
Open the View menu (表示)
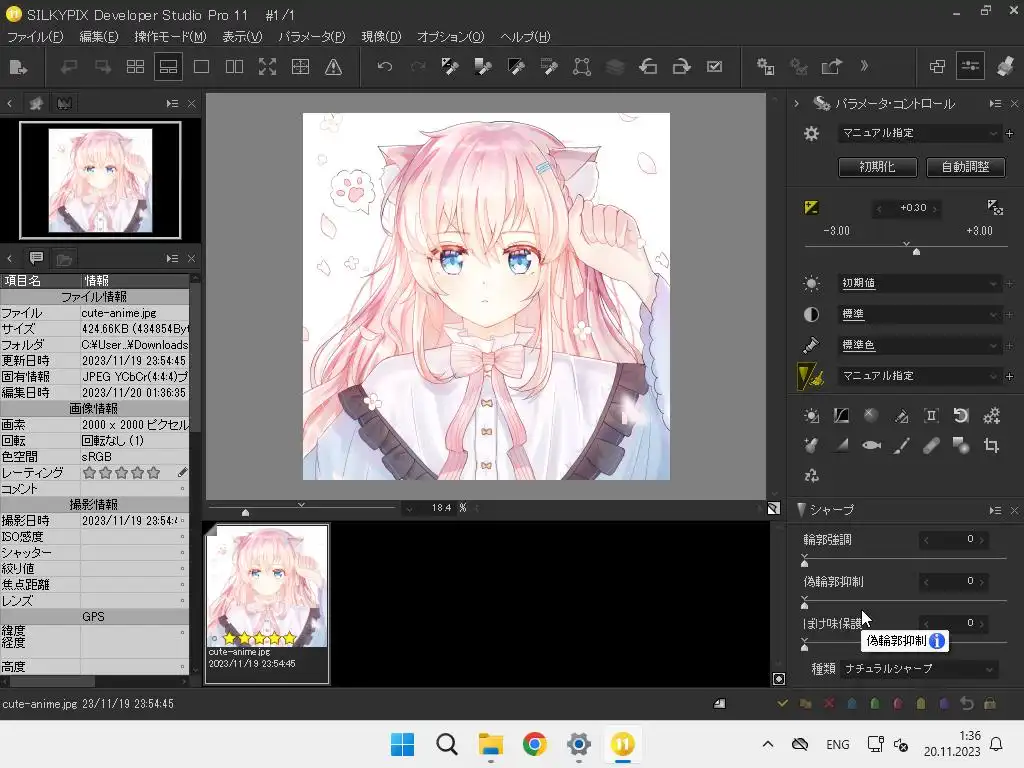click(242, 37)
